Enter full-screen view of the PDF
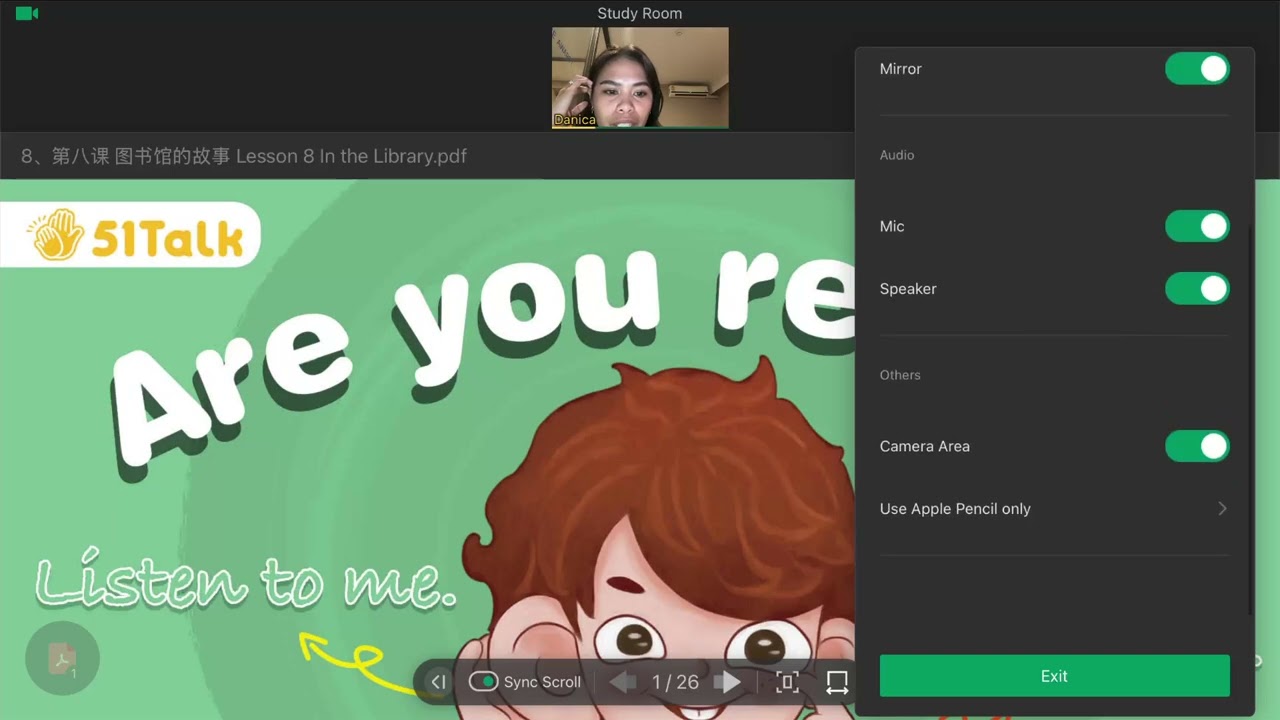This screenshot has width=1280, height=720. pos(787,682)
